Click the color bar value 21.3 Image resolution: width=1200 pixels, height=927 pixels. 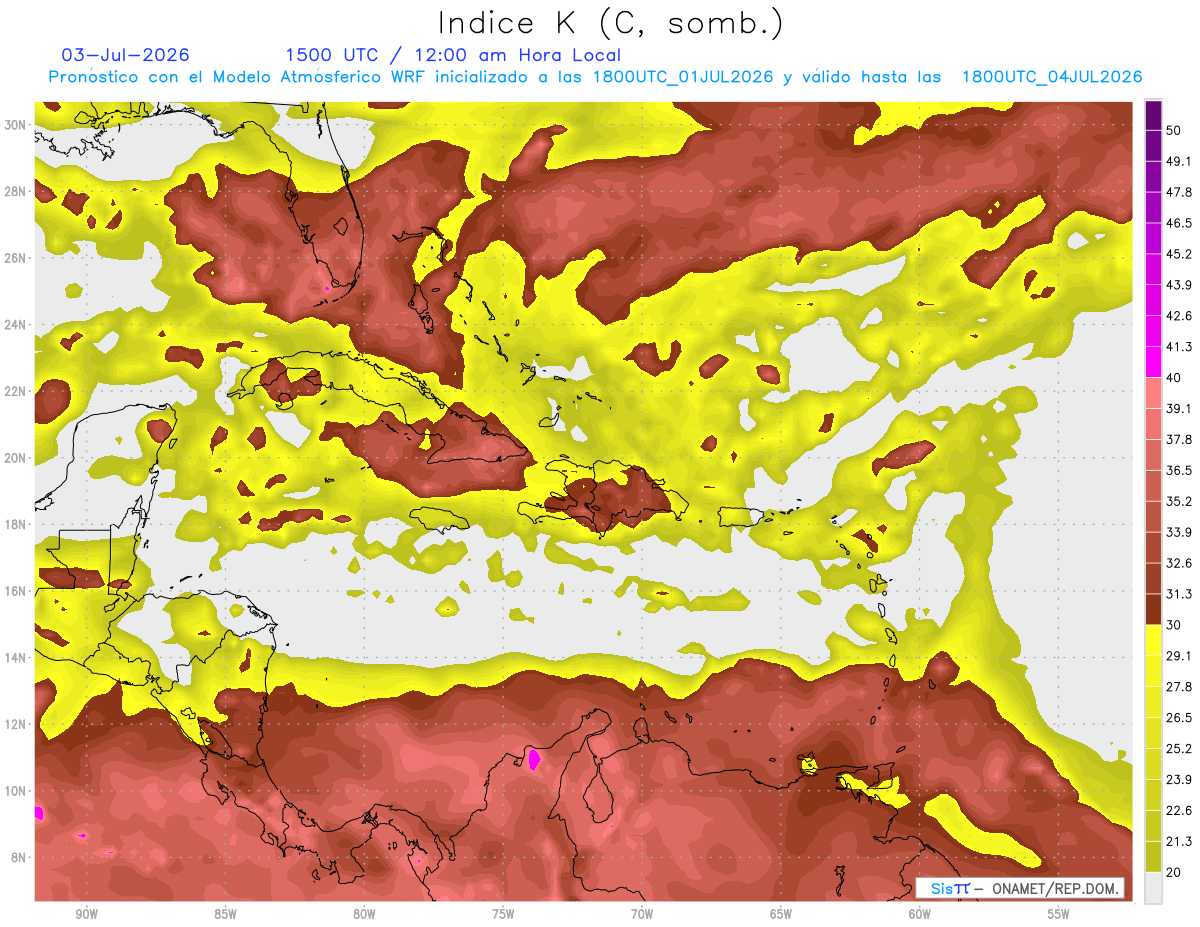1179,841
